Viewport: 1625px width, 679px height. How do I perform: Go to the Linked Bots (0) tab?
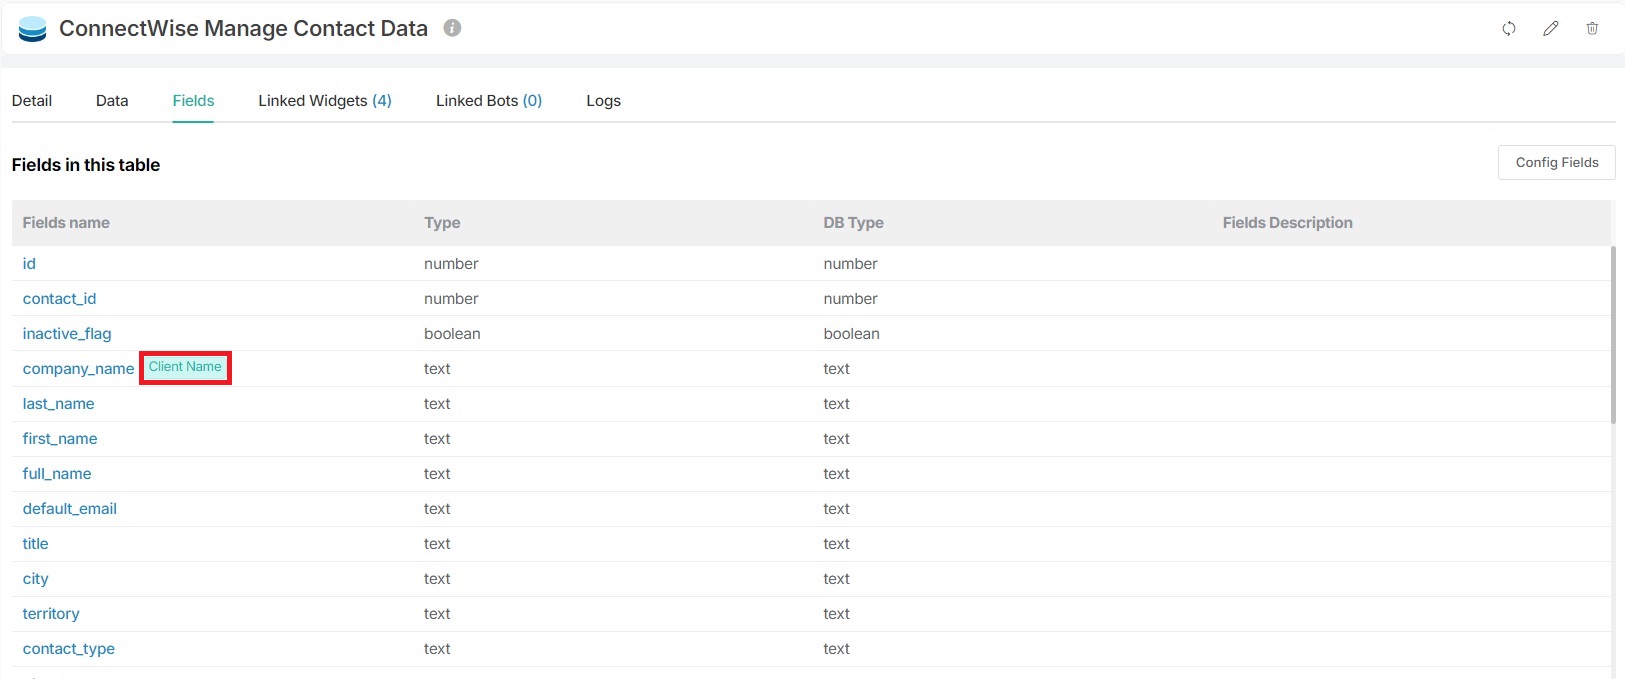(489, 100)
